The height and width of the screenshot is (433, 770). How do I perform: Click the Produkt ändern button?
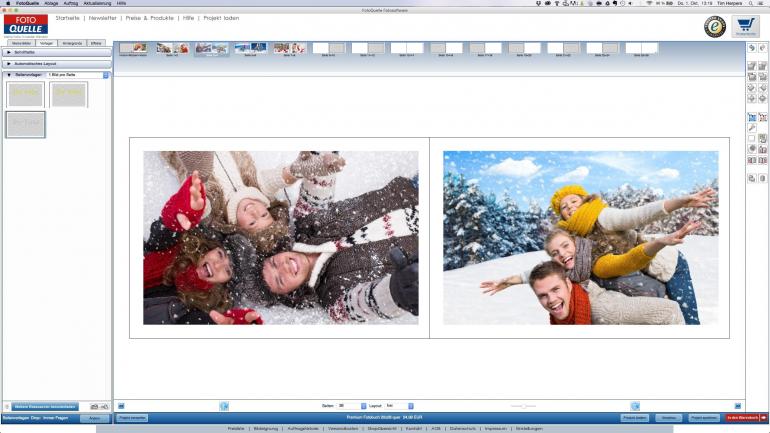634,418
